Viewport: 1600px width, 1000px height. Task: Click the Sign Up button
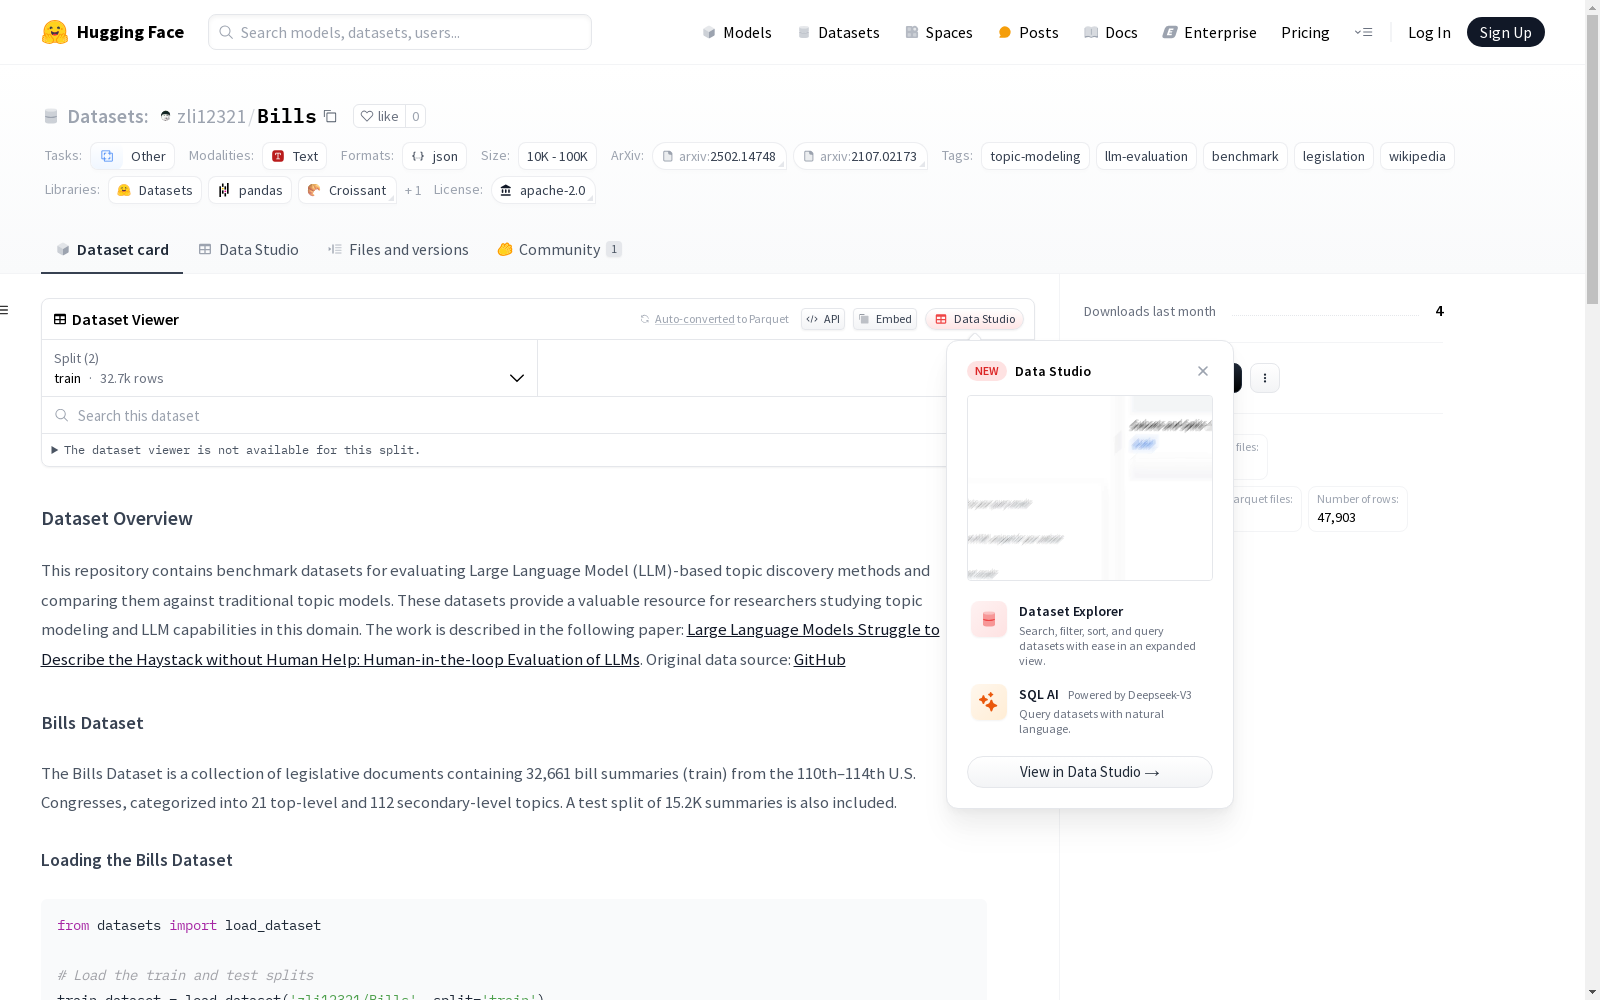(1505, 32)
